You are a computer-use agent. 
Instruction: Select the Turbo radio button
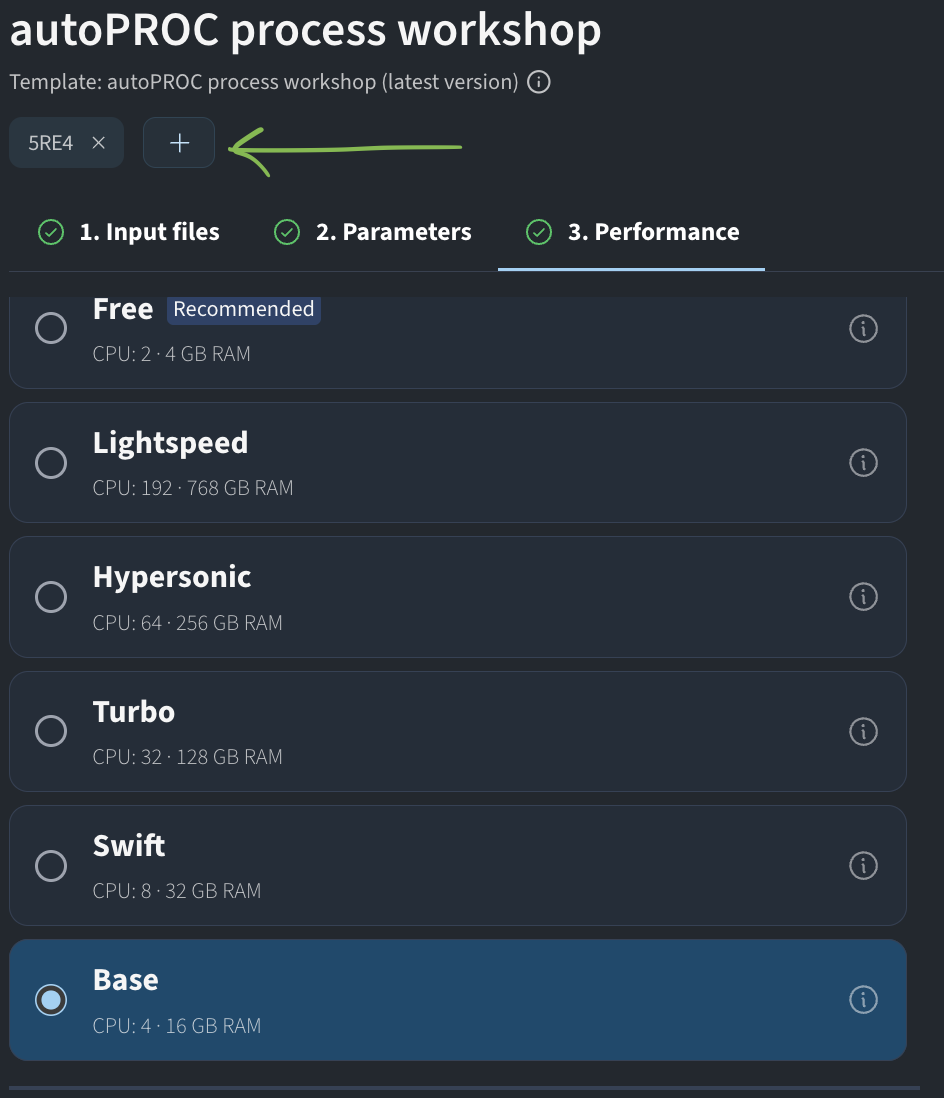[x=51, y=731]
